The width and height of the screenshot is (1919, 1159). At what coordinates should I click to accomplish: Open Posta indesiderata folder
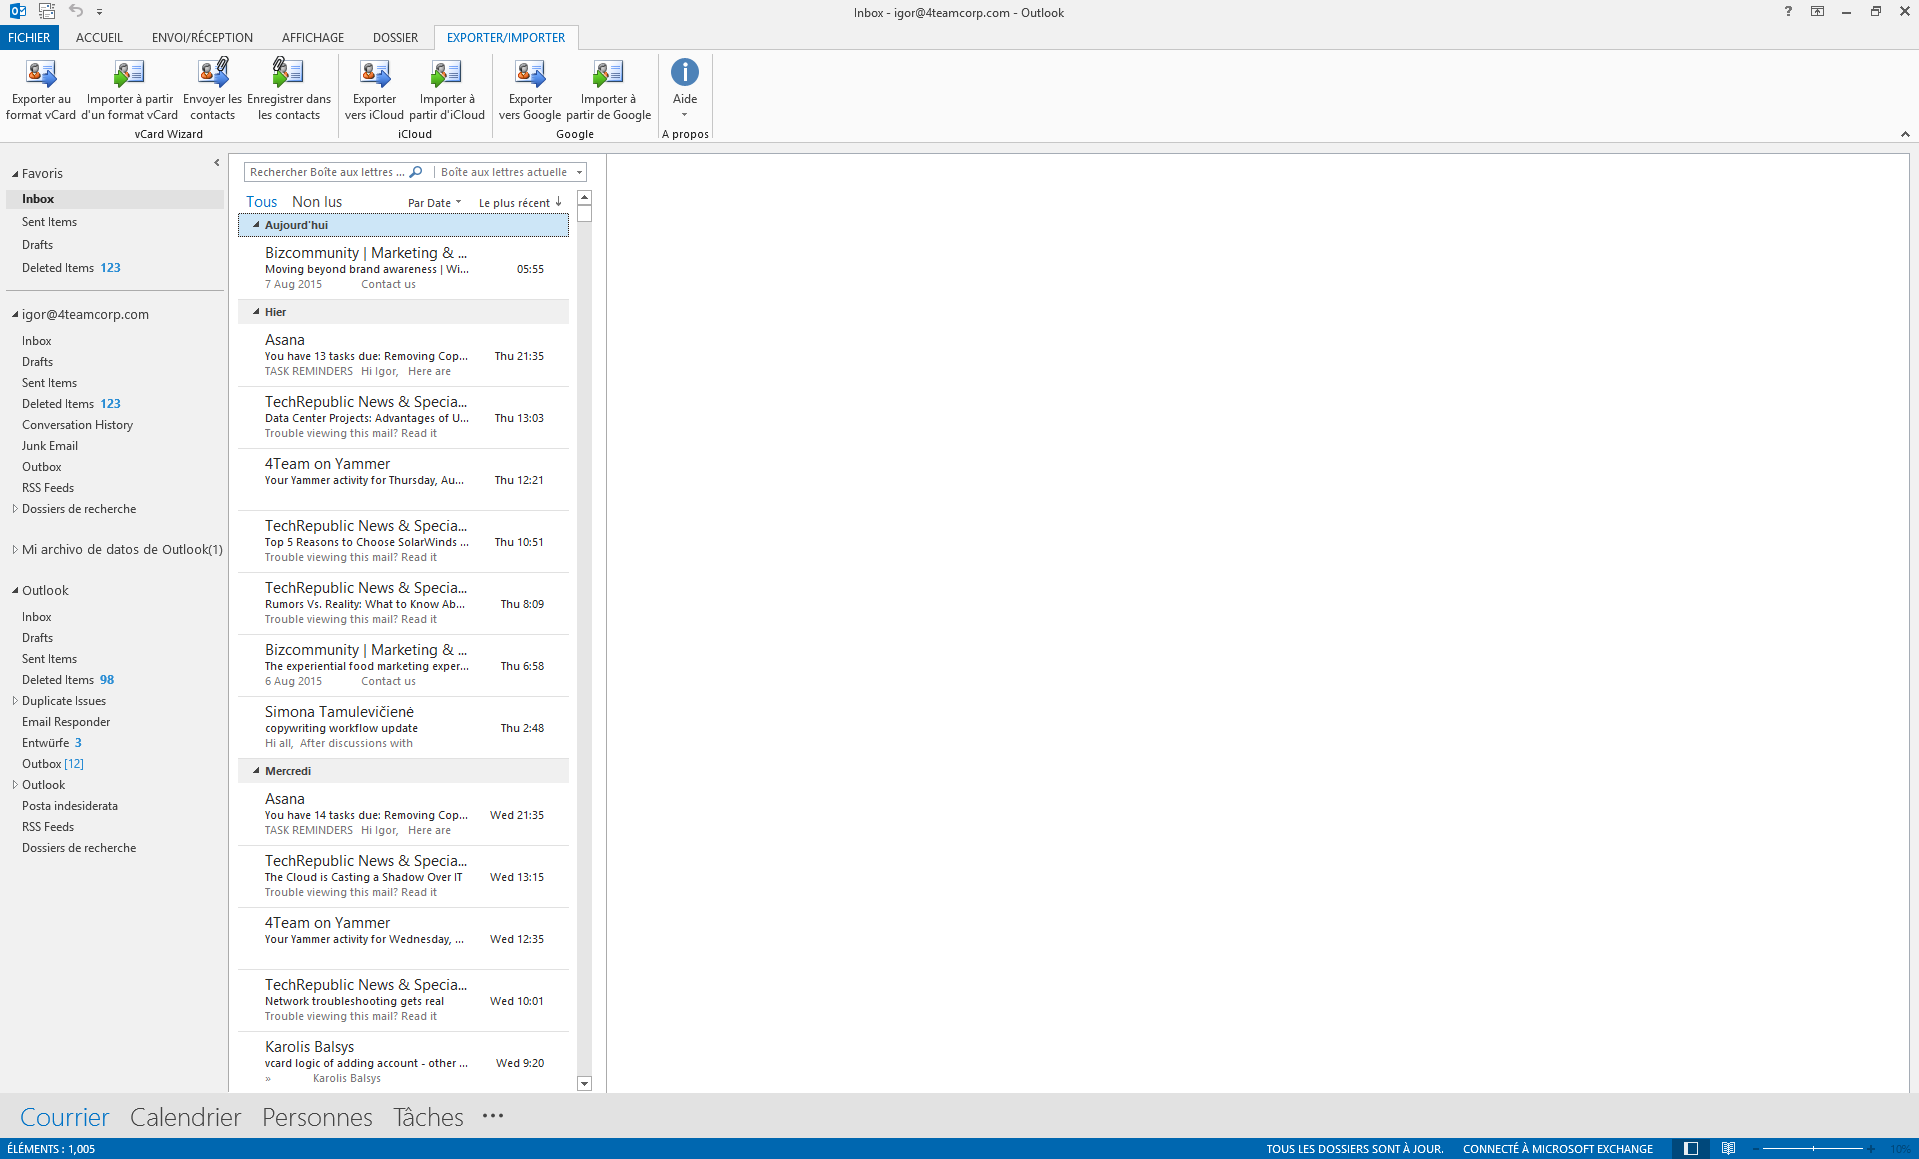tap(70, 806)
